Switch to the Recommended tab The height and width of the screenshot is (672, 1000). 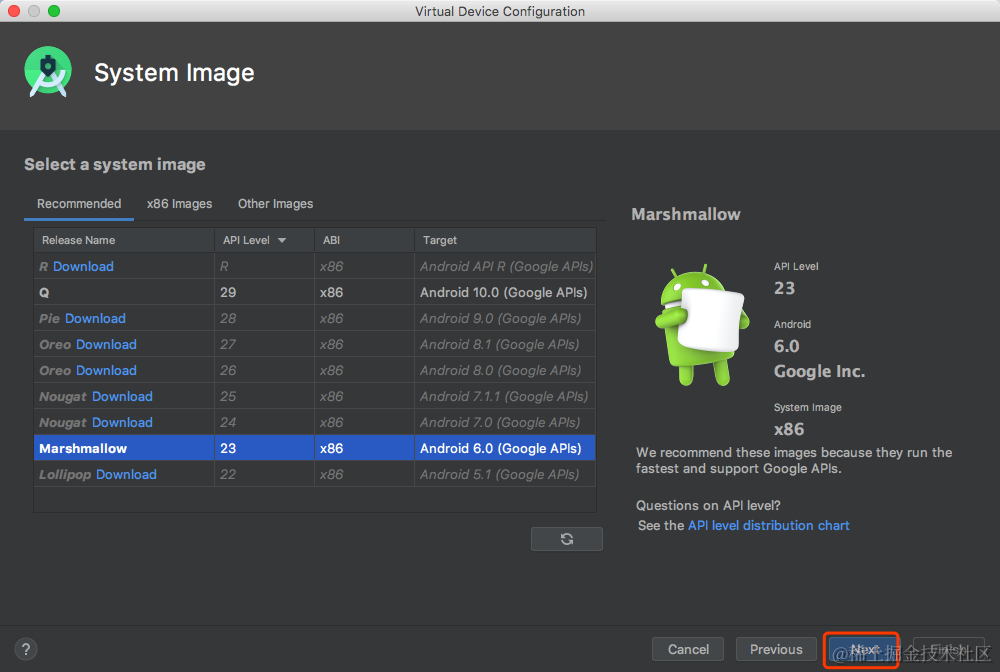click(x=79, y=203)
